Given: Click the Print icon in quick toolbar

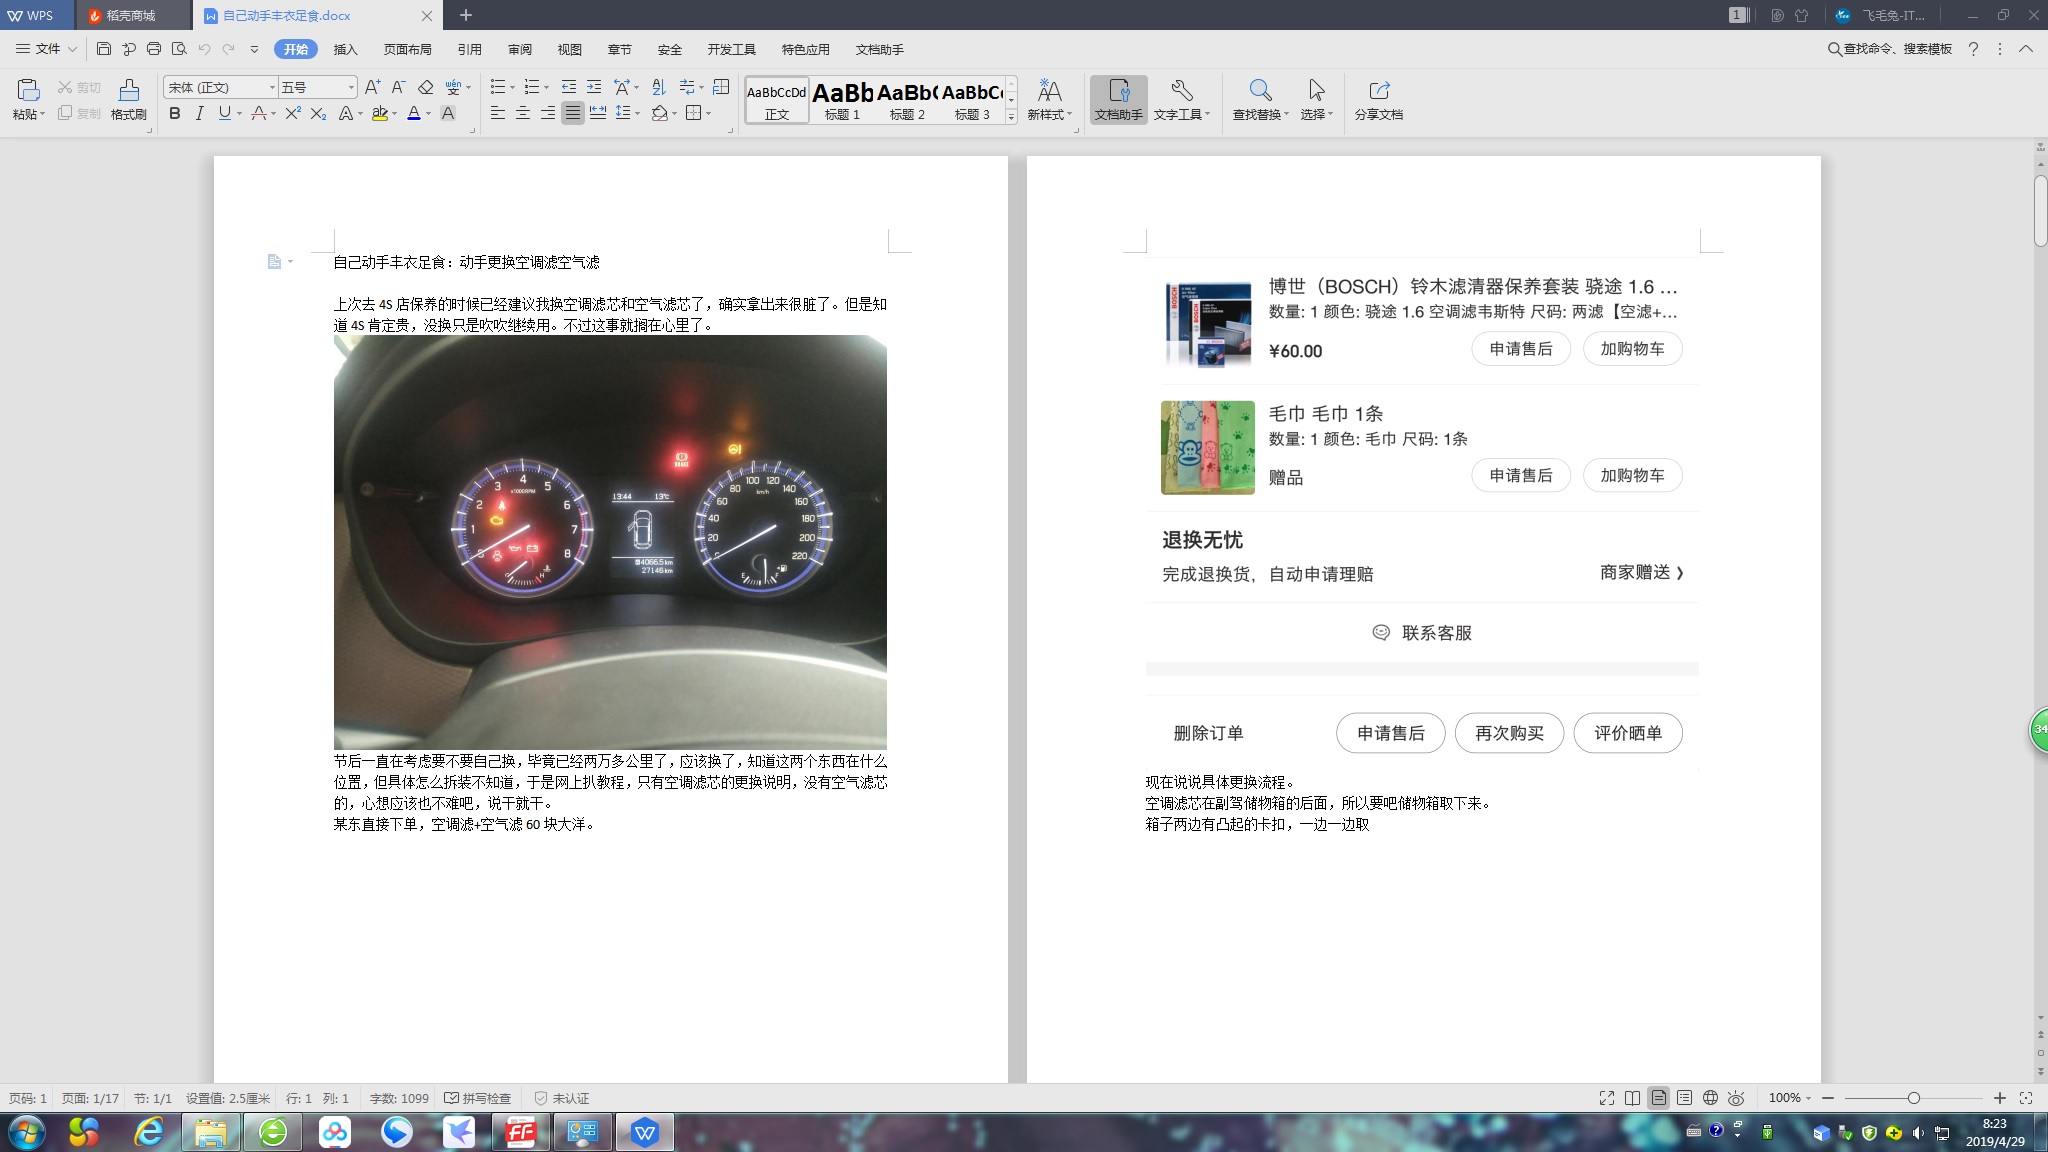Looking at the screenshot, I should click(x=154, y=49).
